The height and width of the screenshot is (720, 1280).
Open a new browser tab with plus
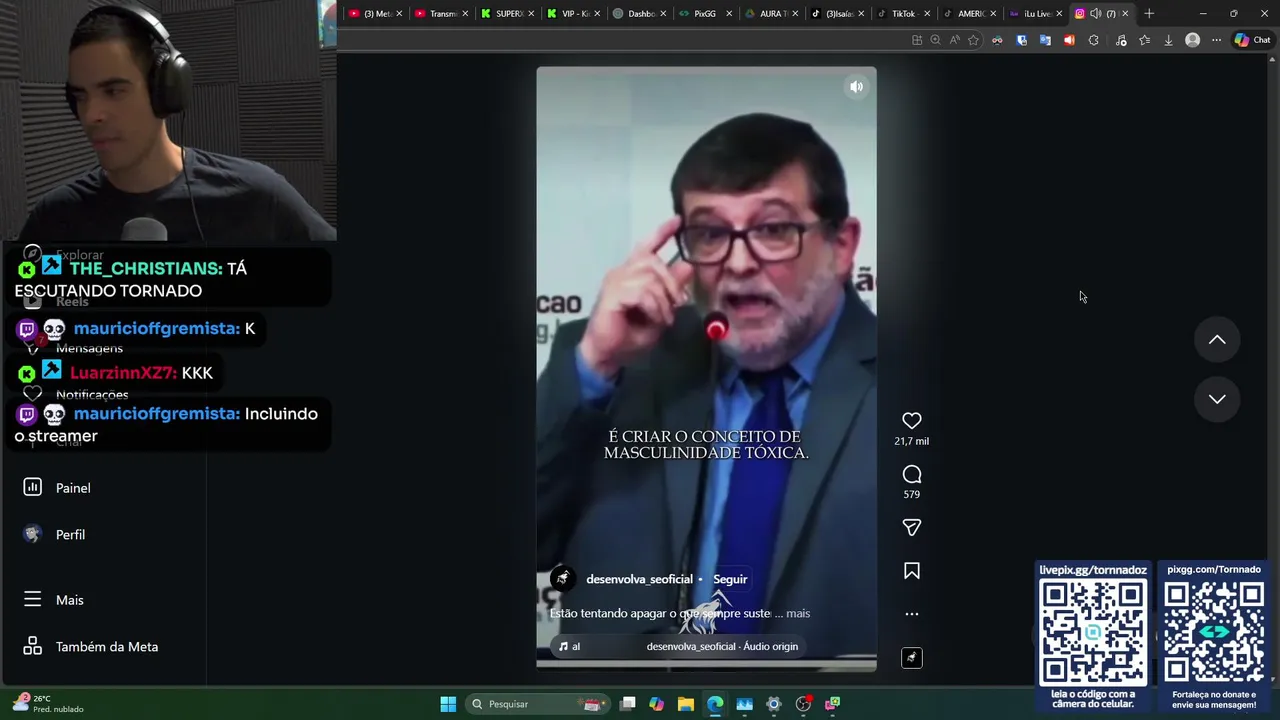point(1149,13)
